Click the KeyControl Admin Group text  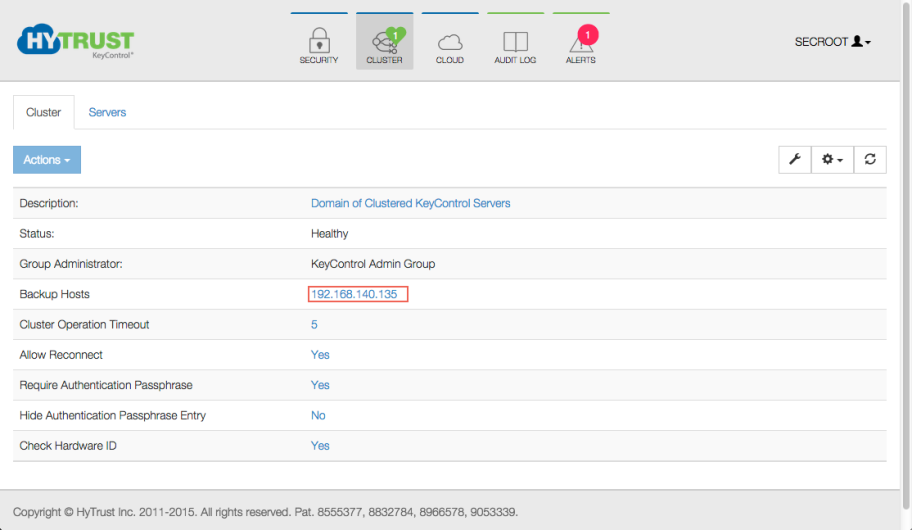pyautogui.click(x=373, y=264)
